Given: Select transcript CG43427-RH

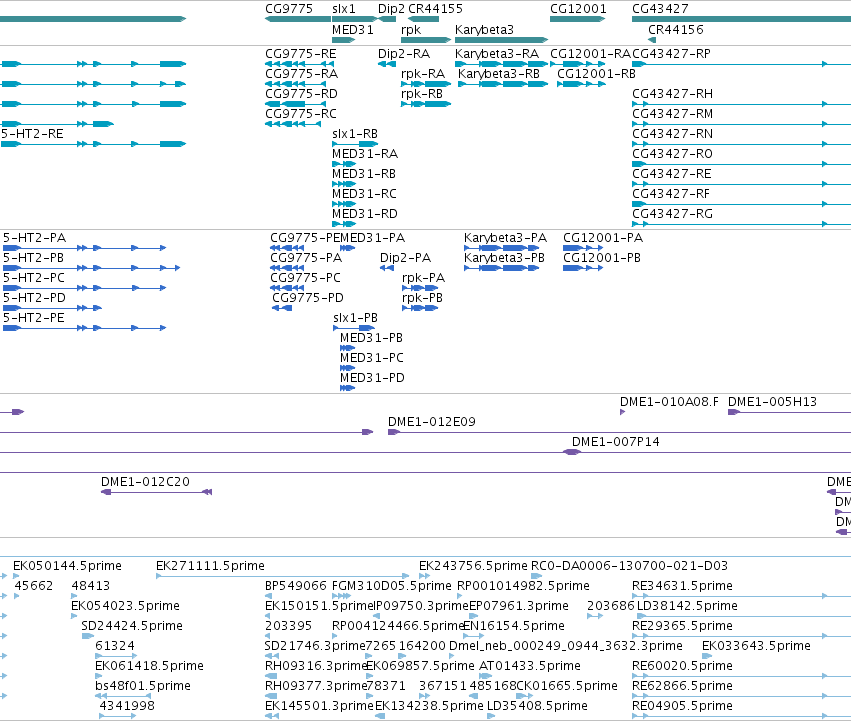Looking at the screenshot, I should [672, 94].
